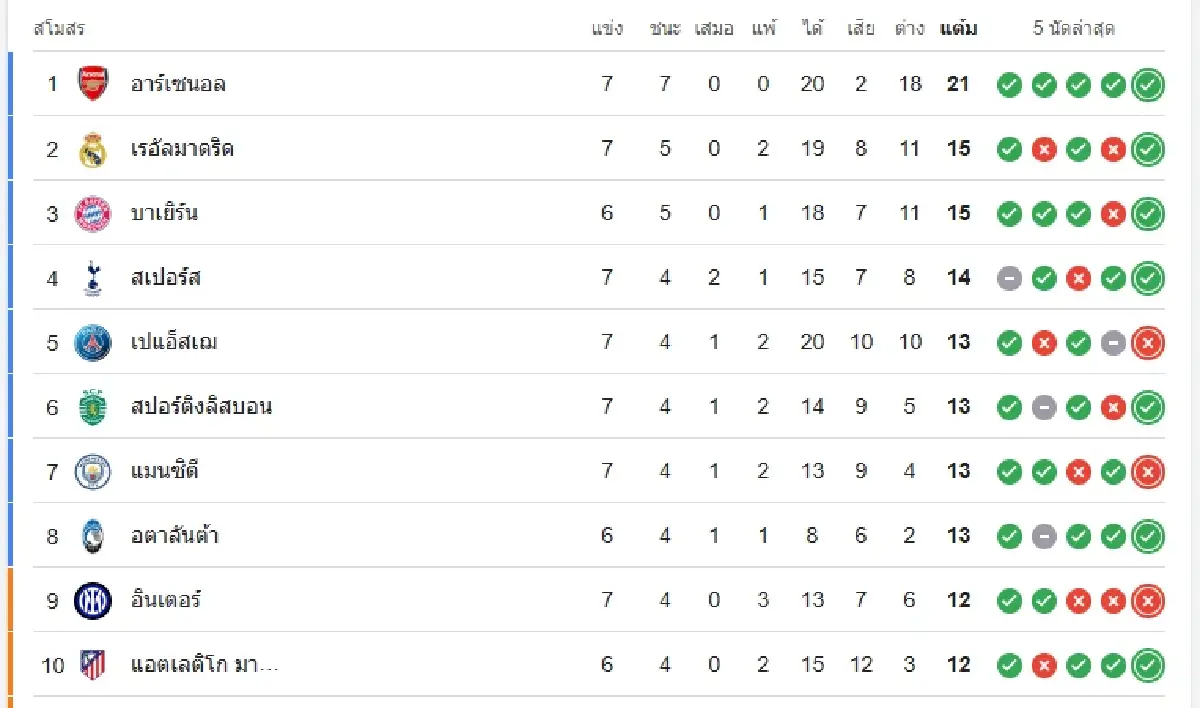Click the Arsenal club crest icon
This screenshot has width=1200, height=708.
pos(93,84)
